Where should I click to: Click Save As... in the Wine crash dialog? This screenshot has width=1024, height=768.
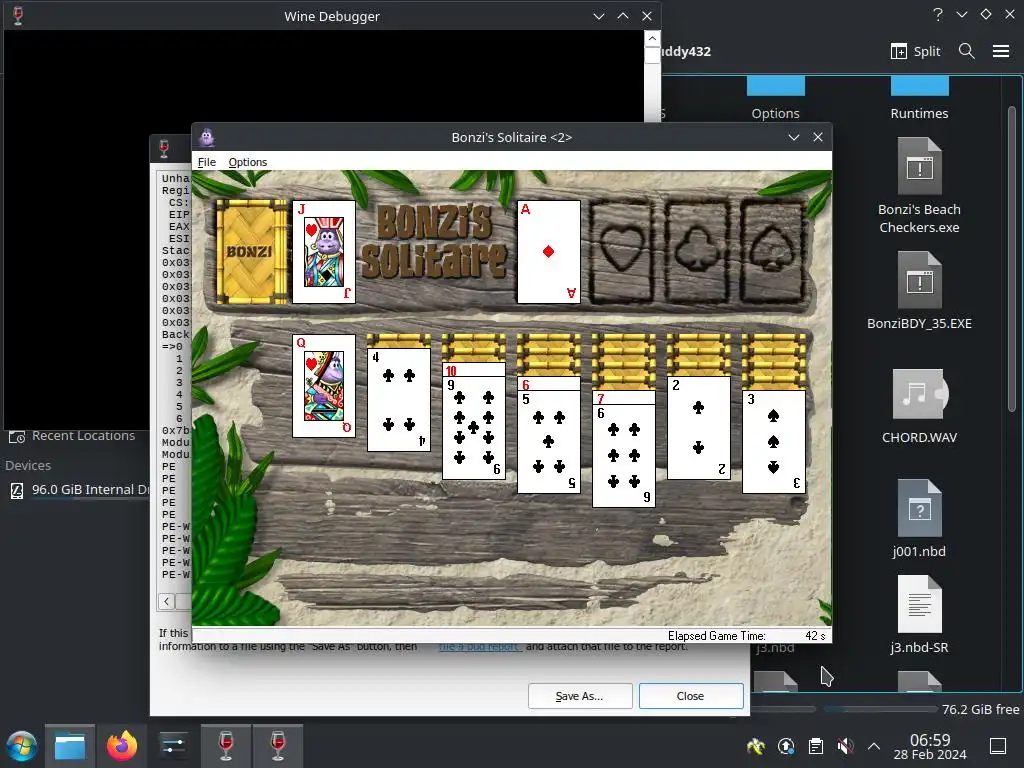tap(580, 696)
